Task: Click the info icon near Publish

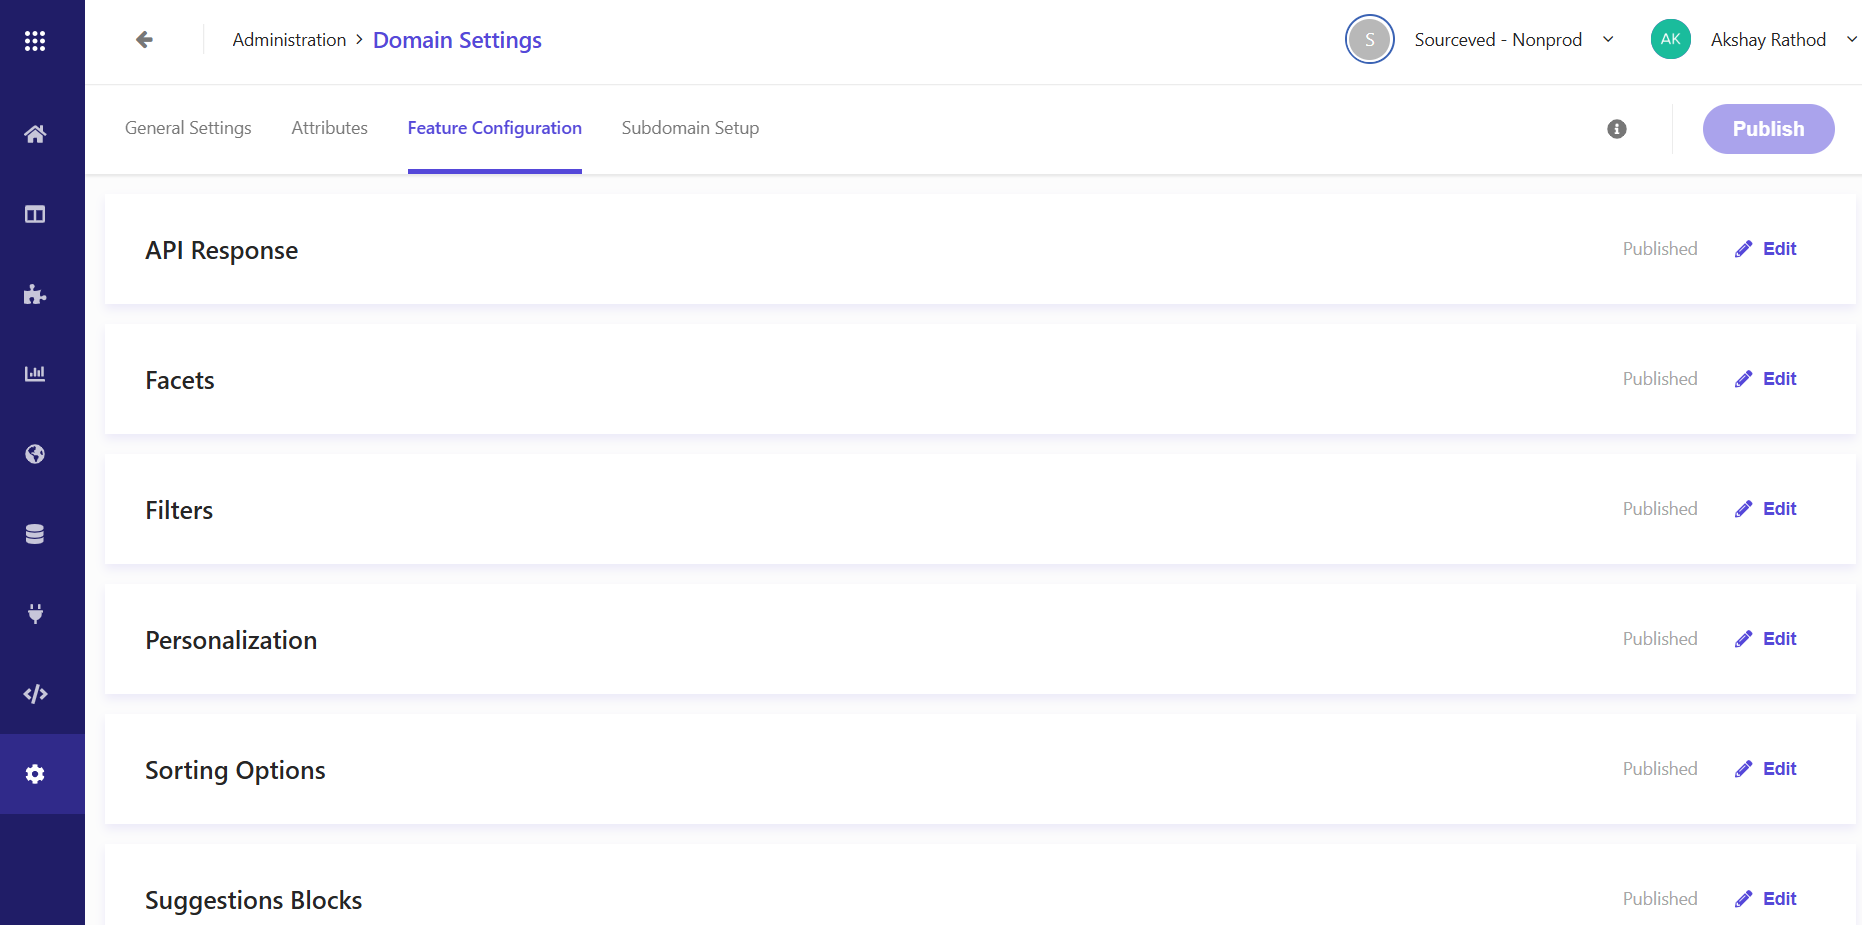Action: (x=1616, y=129)
